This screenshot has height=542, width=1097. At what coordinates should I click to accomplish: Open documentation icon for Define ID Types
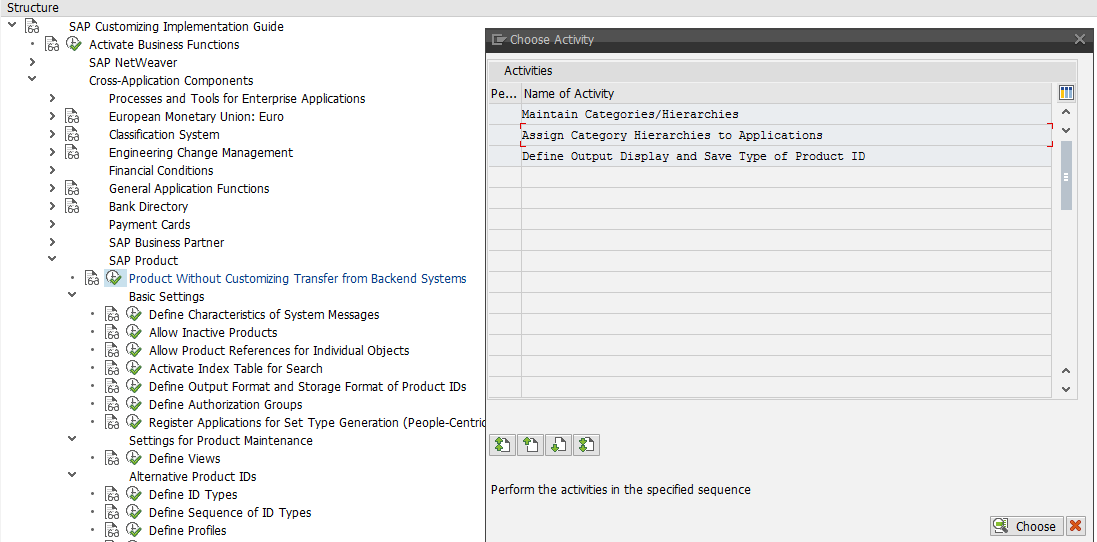point(112,495)
